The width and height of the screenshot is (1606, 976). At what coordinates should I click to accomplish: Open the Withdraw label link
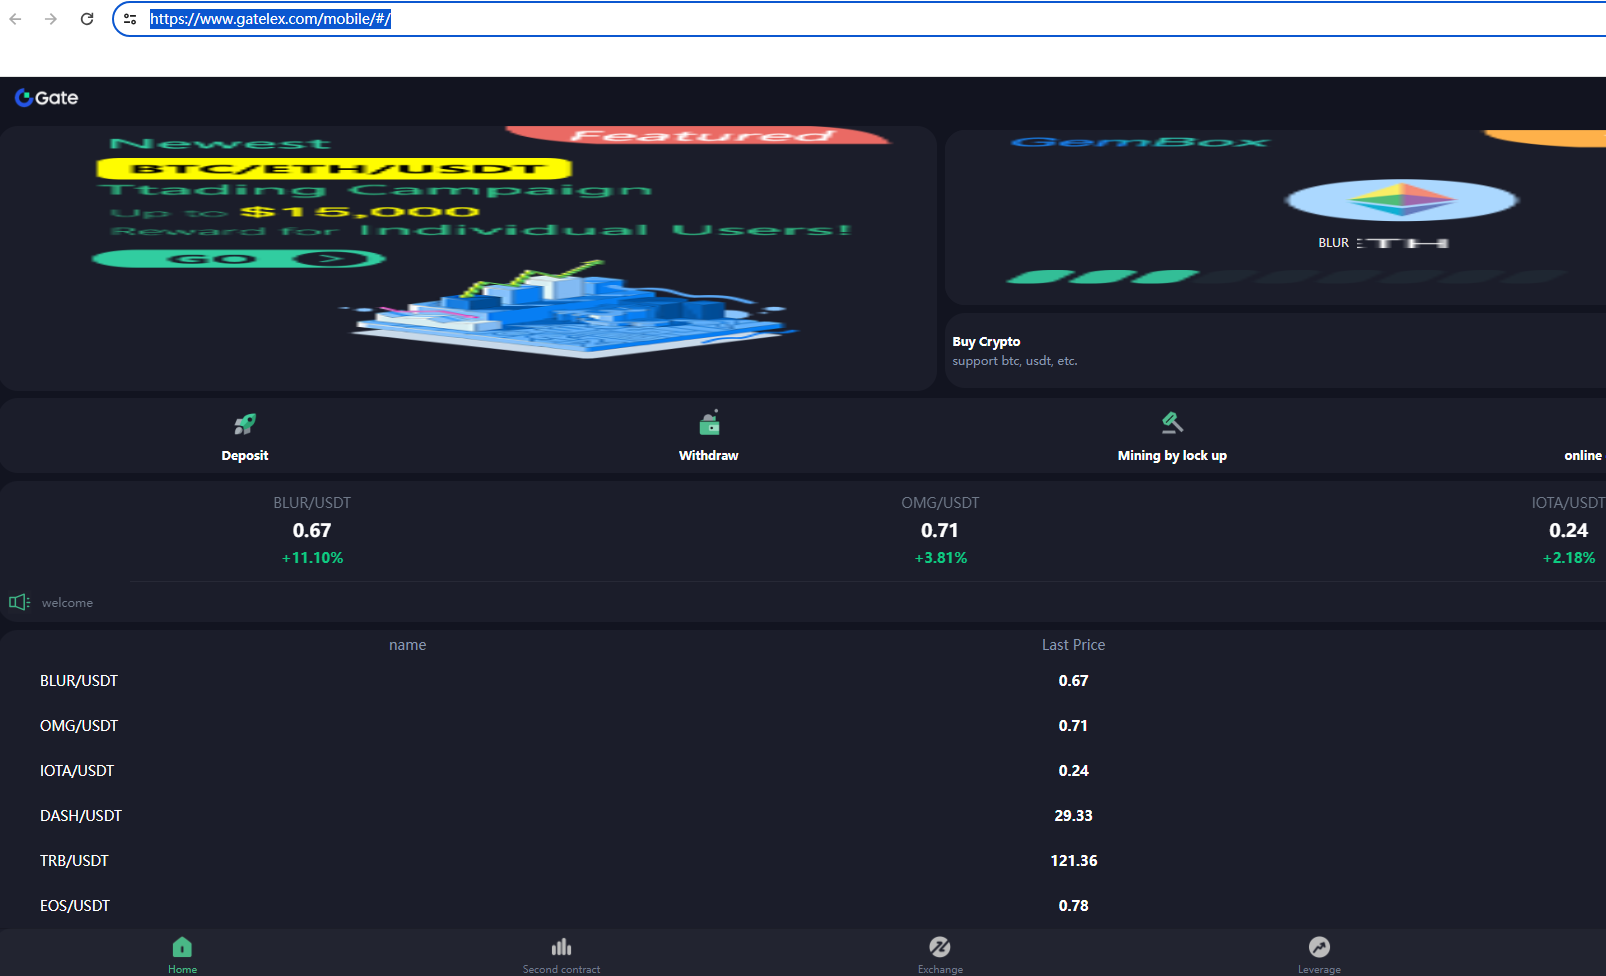[x=709, y=455]
